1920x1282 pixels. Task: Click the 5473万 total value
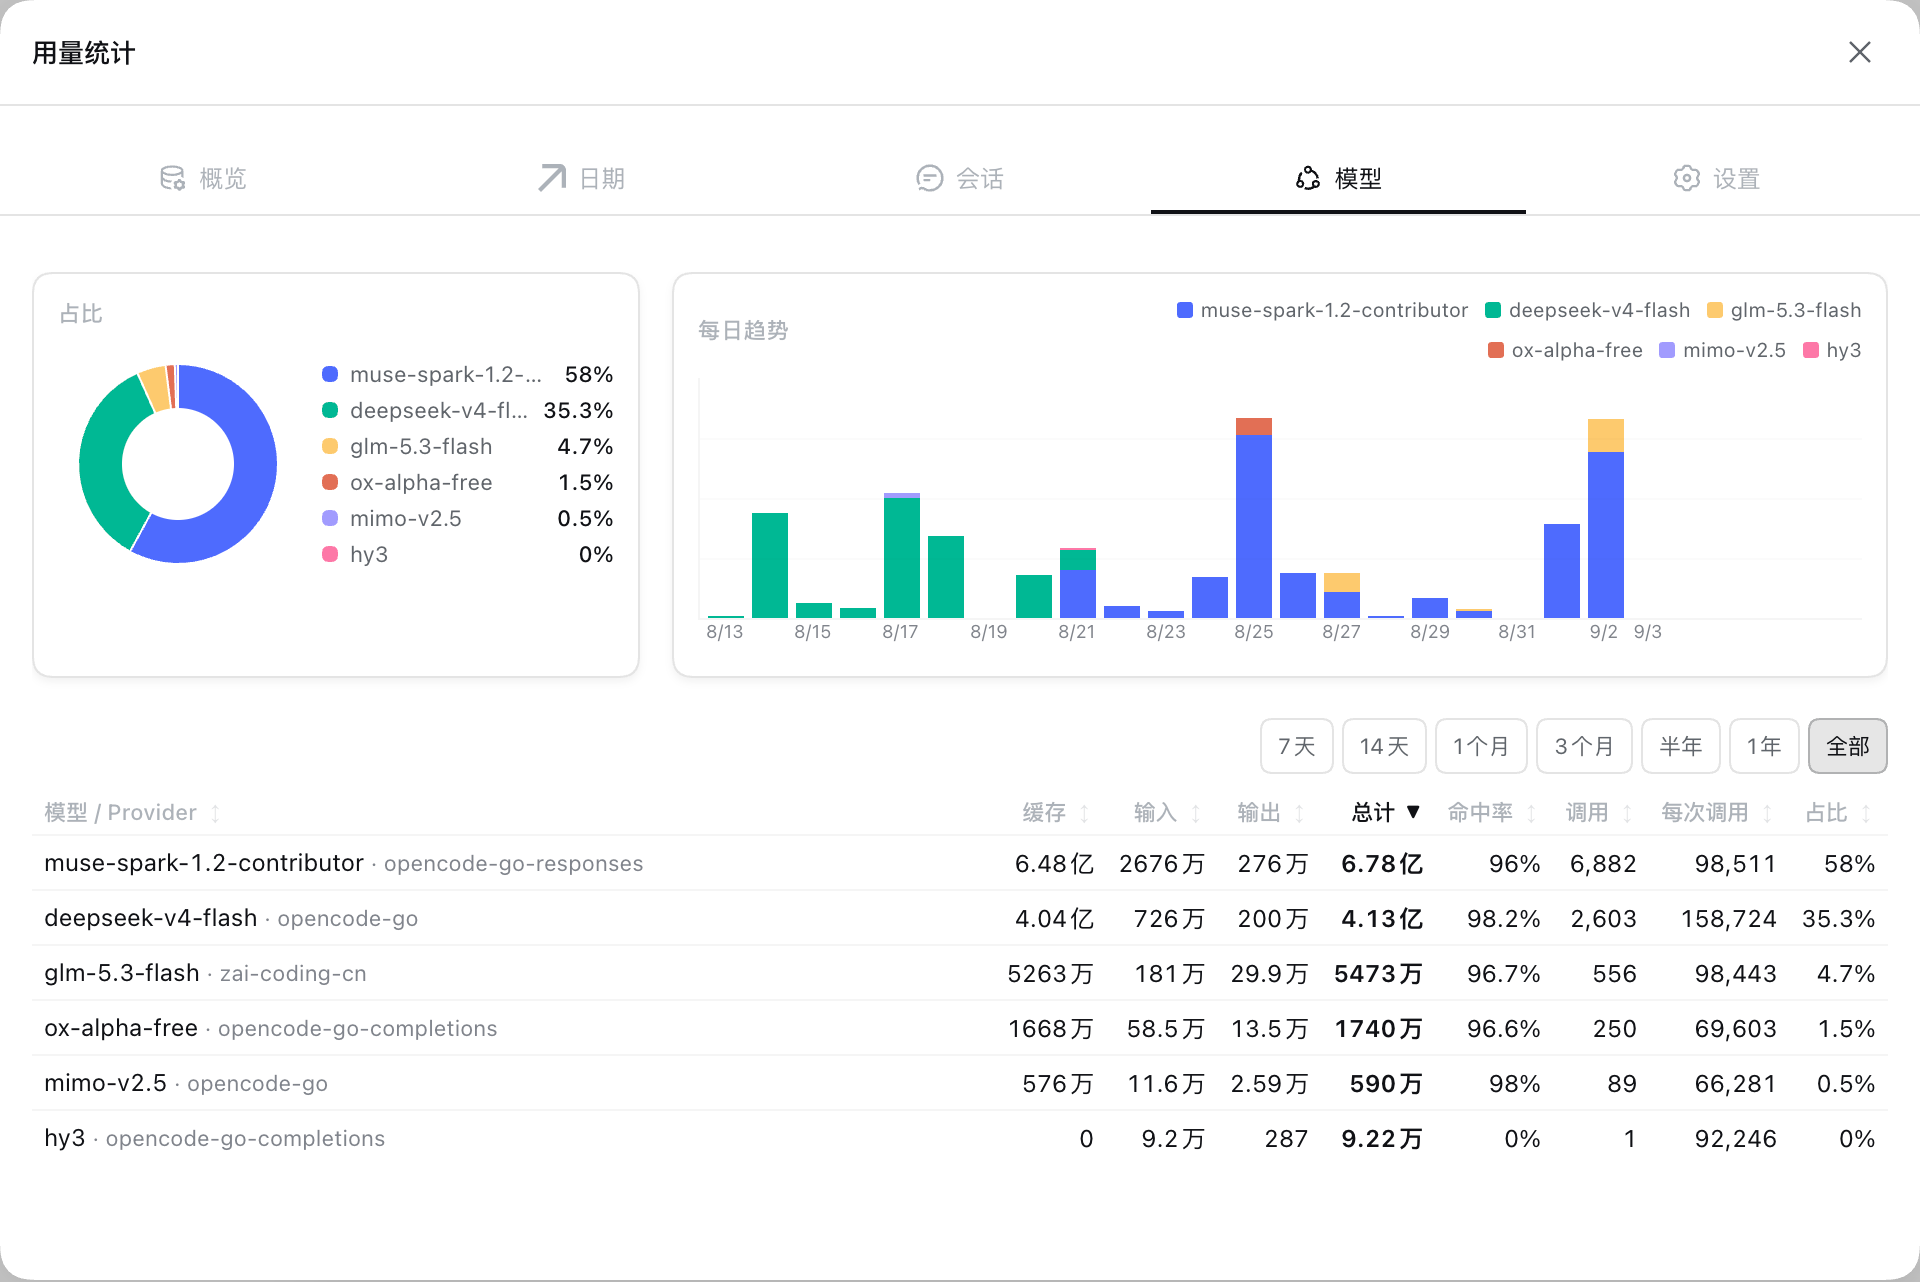1378,973
